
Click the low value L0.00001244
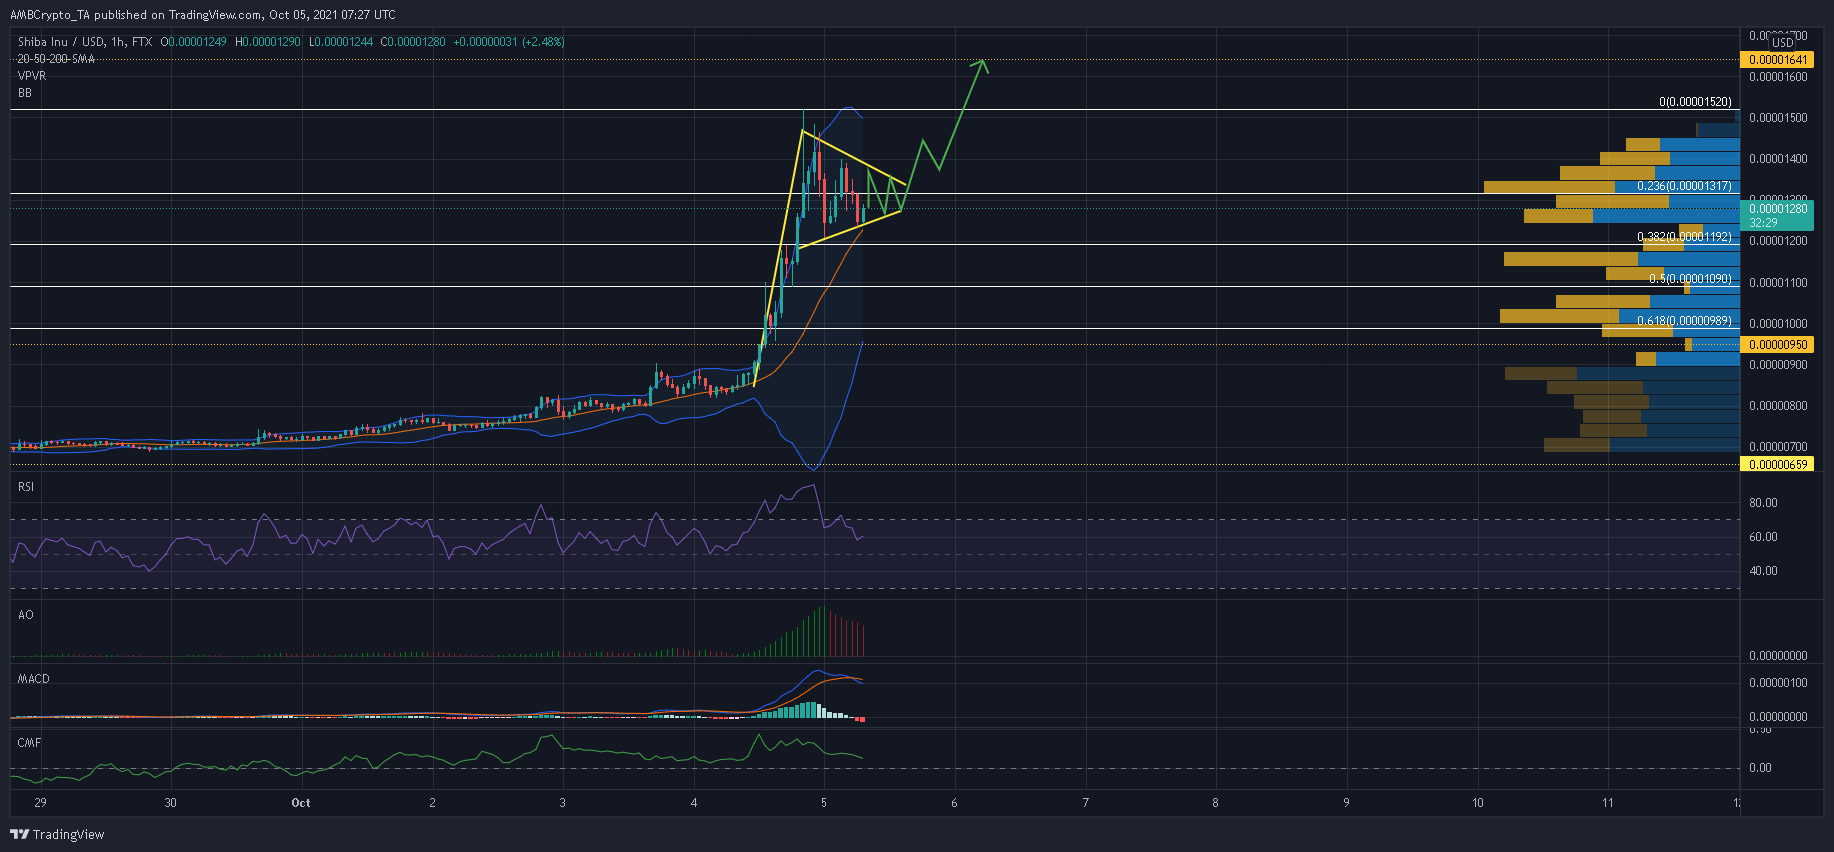click(x=341, y=42)
